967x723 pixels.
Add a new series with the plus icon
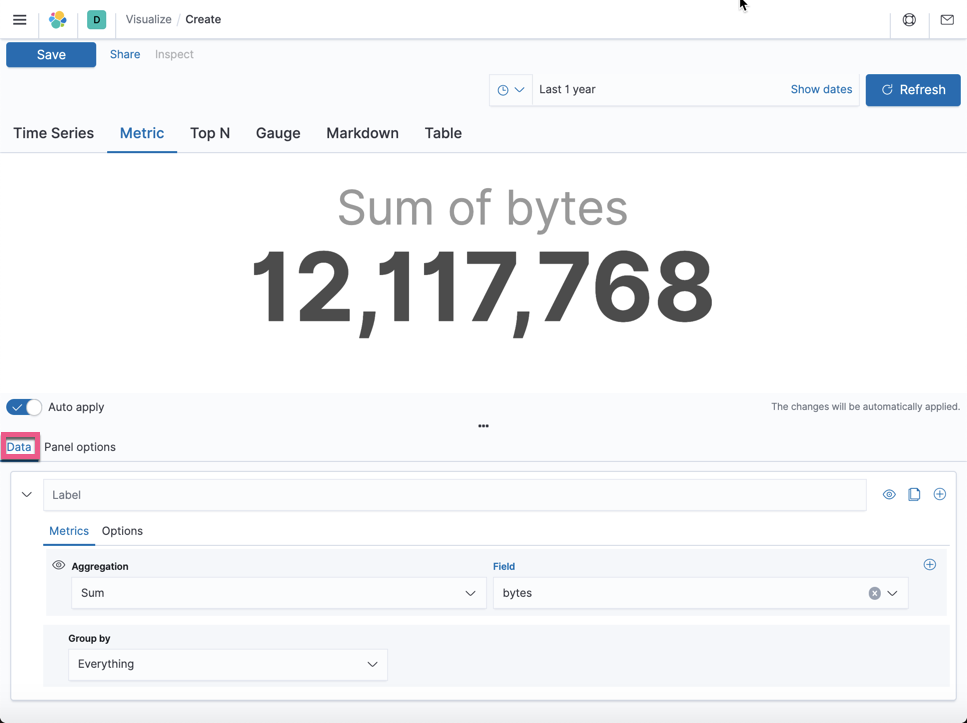pyautogui.click(x=939, y=493)
